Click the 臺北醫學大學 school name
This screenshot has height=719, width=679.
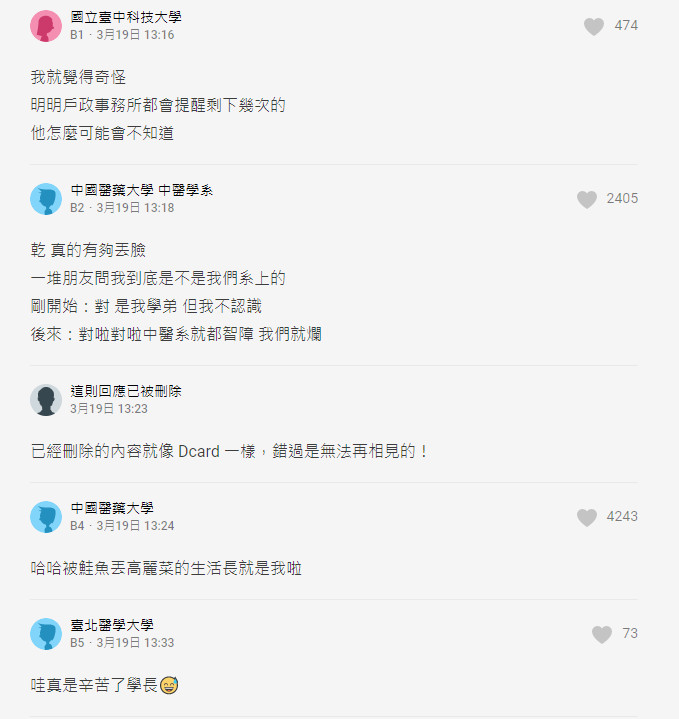tap(112, 625)
